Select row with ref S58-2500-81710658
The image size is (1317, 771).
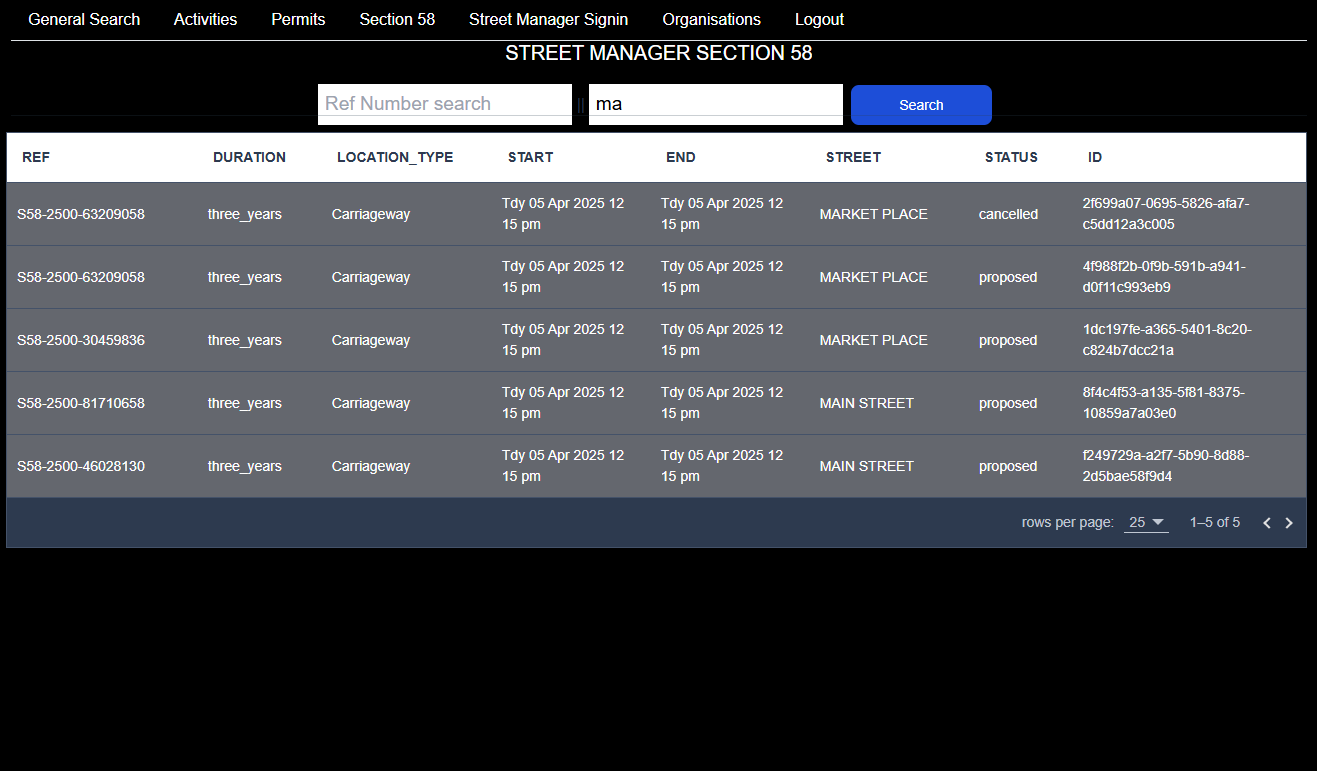click(81, 403)
